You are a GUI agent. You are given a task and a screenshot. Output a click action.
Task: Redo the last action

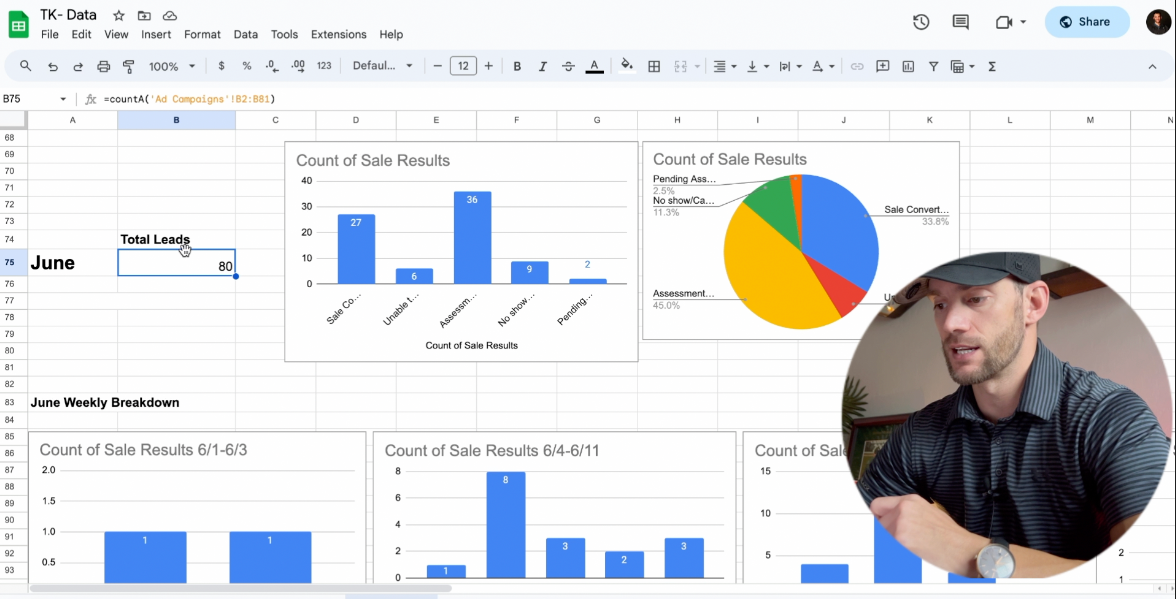[78, 66]
